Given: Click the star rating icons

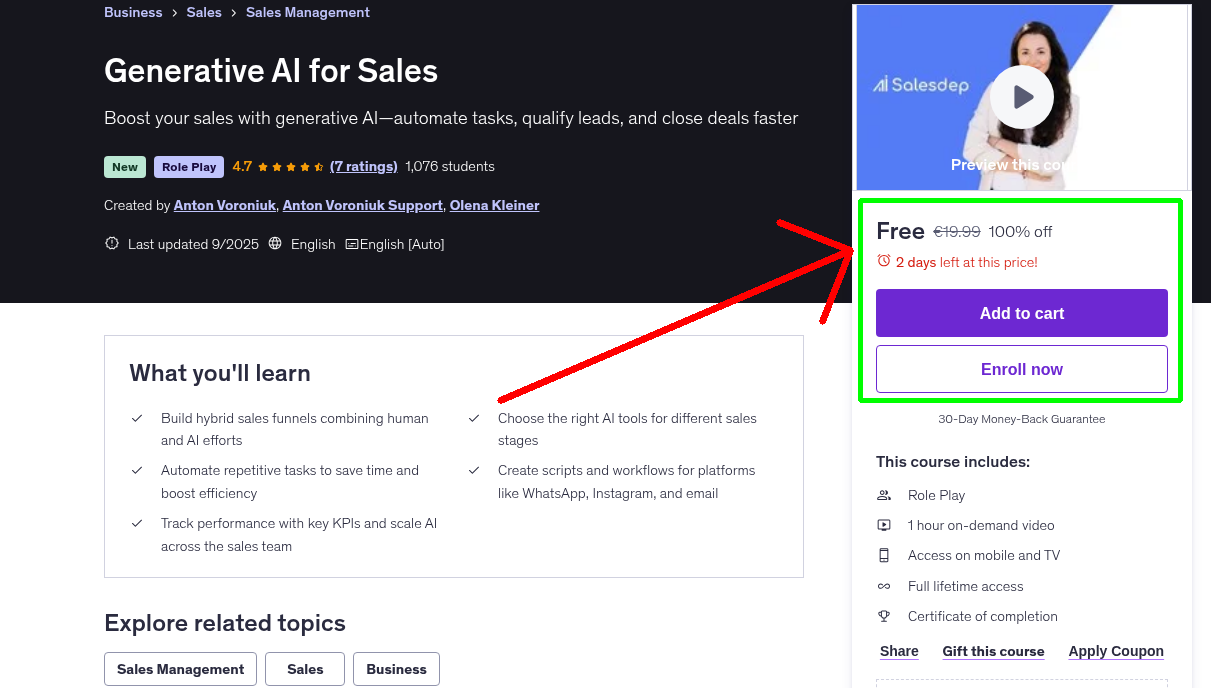Looking at the screenshot, I should point(290,167).
